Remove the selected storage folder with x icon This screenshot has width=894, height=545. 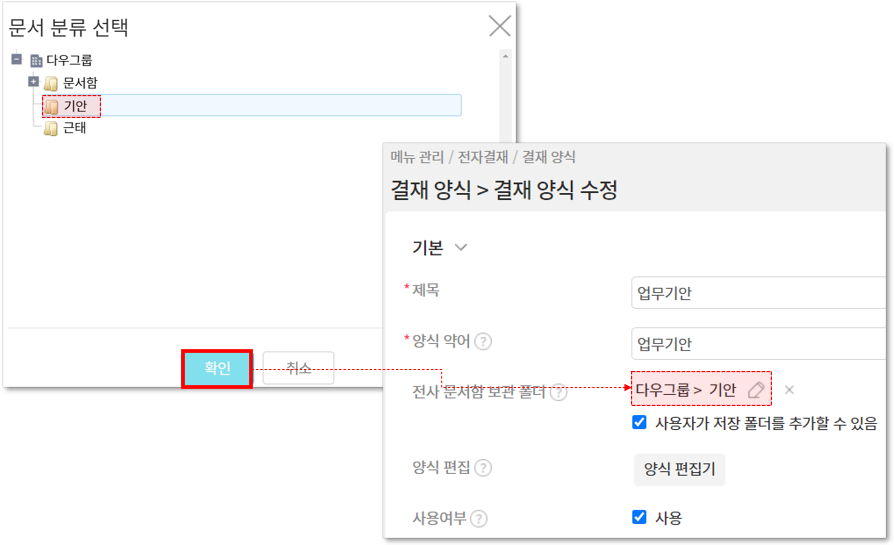point(789,390)
